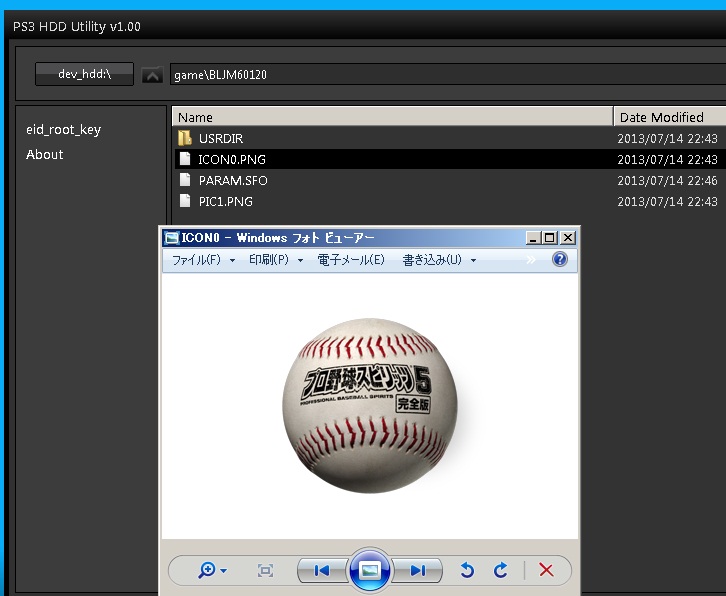Show hidden toolbar items with the chevron

coord(531,260)
